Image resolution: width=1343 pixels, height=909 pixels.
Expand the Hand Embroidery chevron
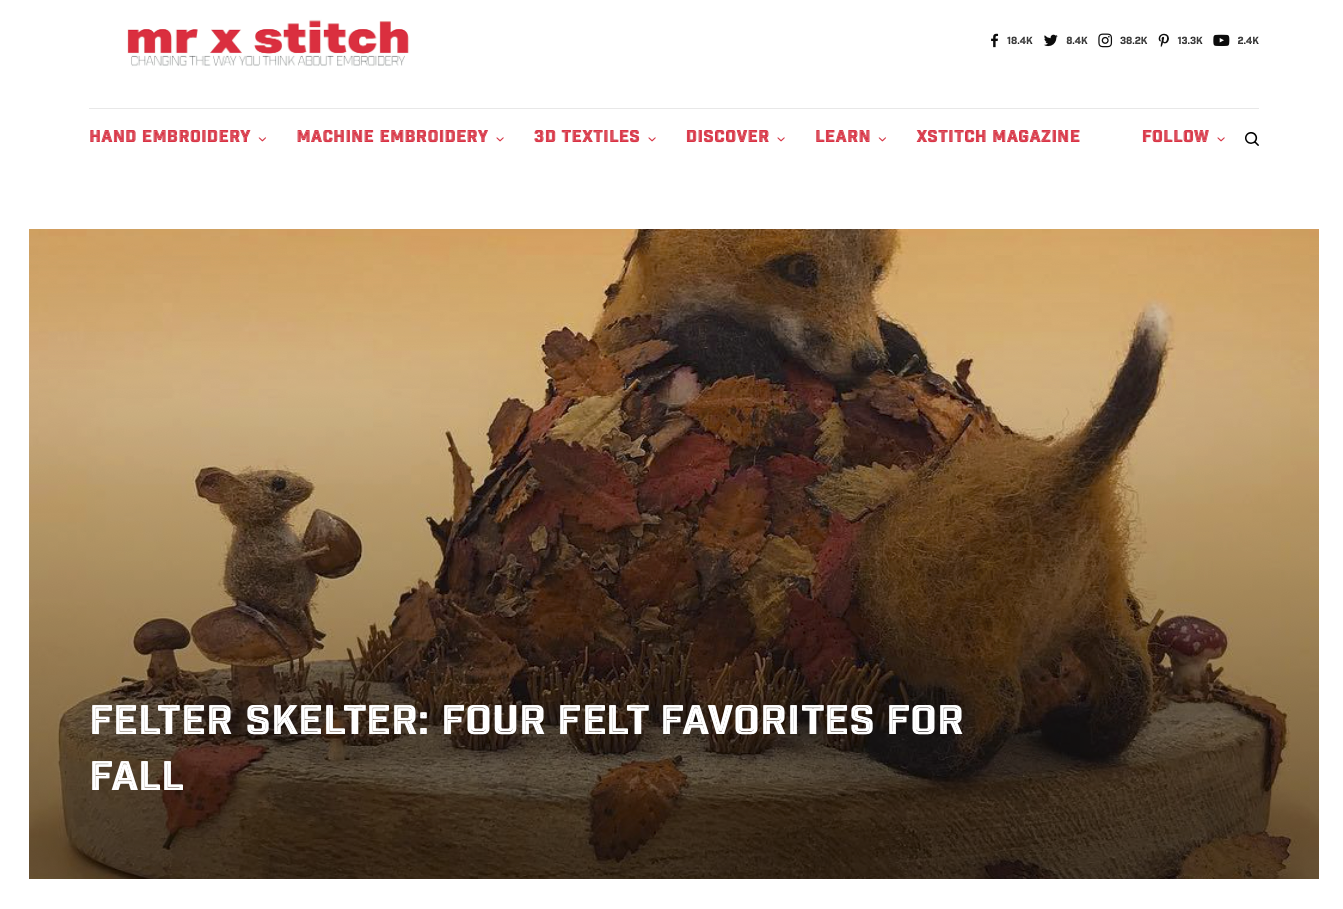coord(262,139)
